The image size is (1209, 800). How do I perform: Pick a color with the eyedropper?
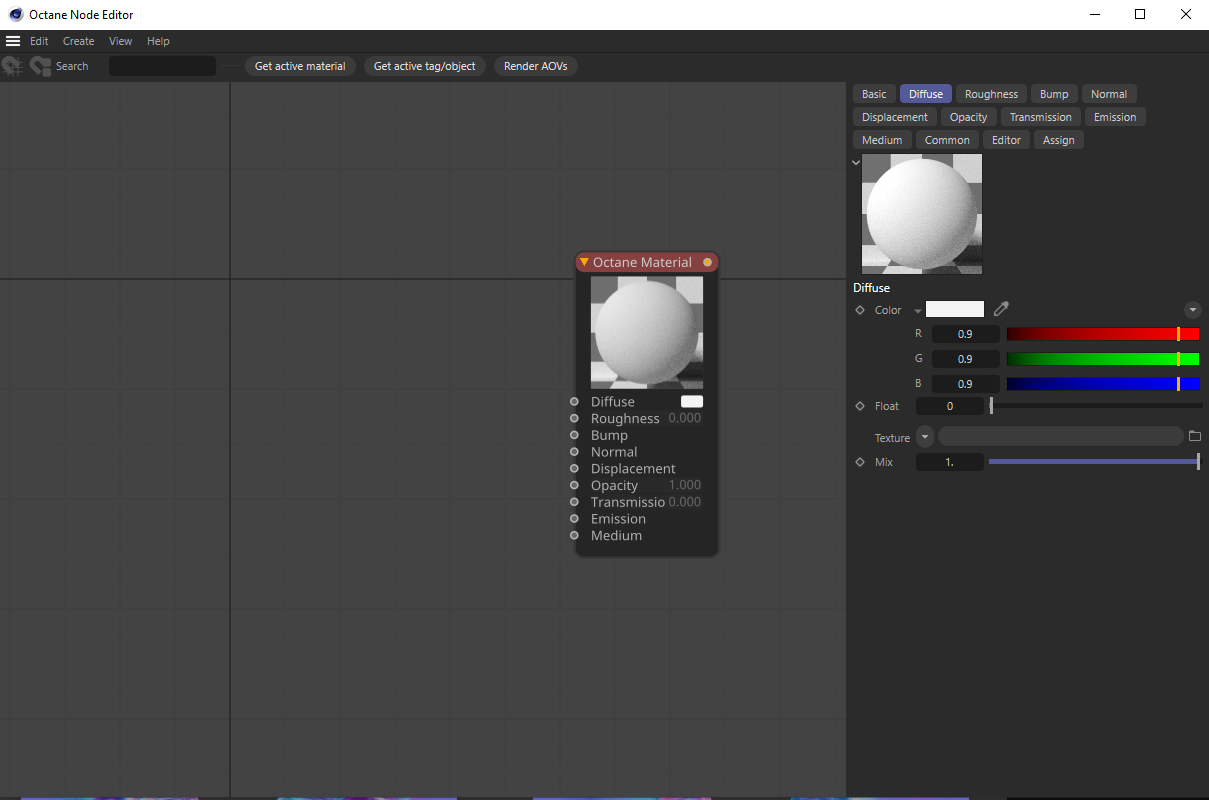click(x=1001, y=310)
